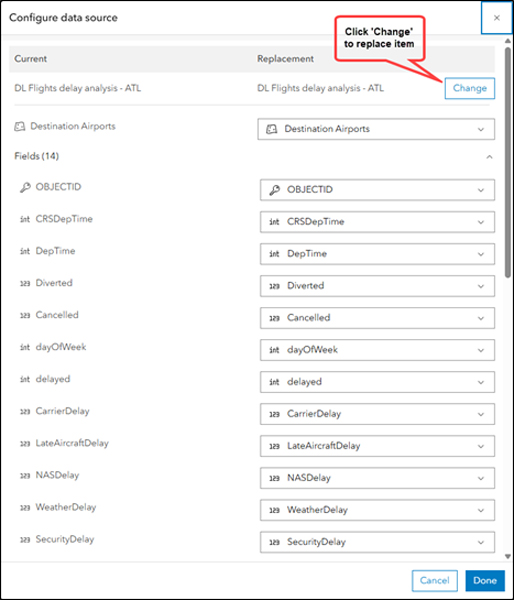Click the current item name DL Flights delay analysis - ATL
This screenshot has height=600, width=514.
[x=77, y=88]
